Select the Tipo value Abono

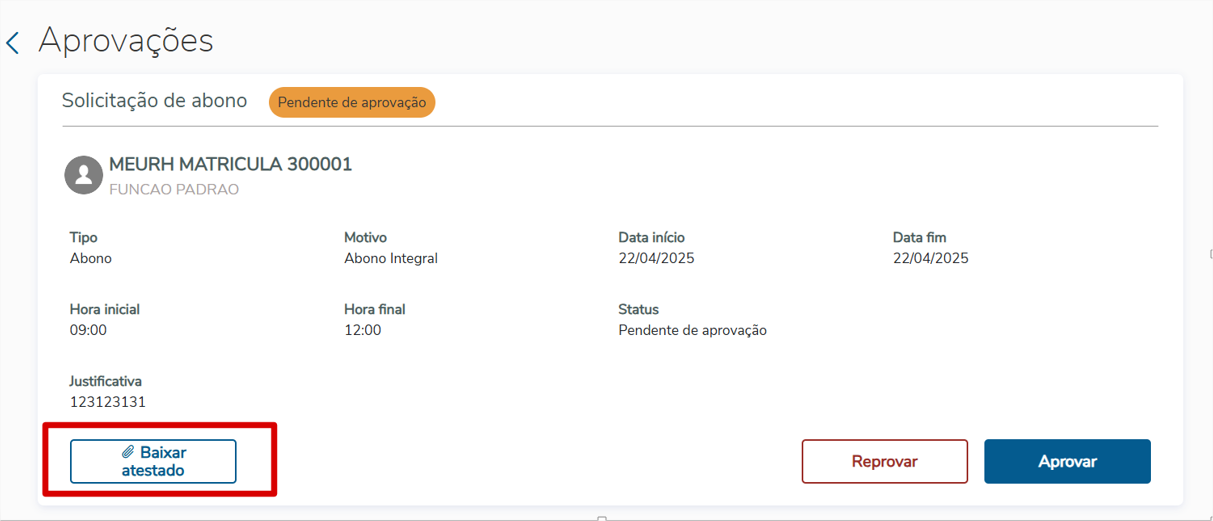[x=91, y=258]
